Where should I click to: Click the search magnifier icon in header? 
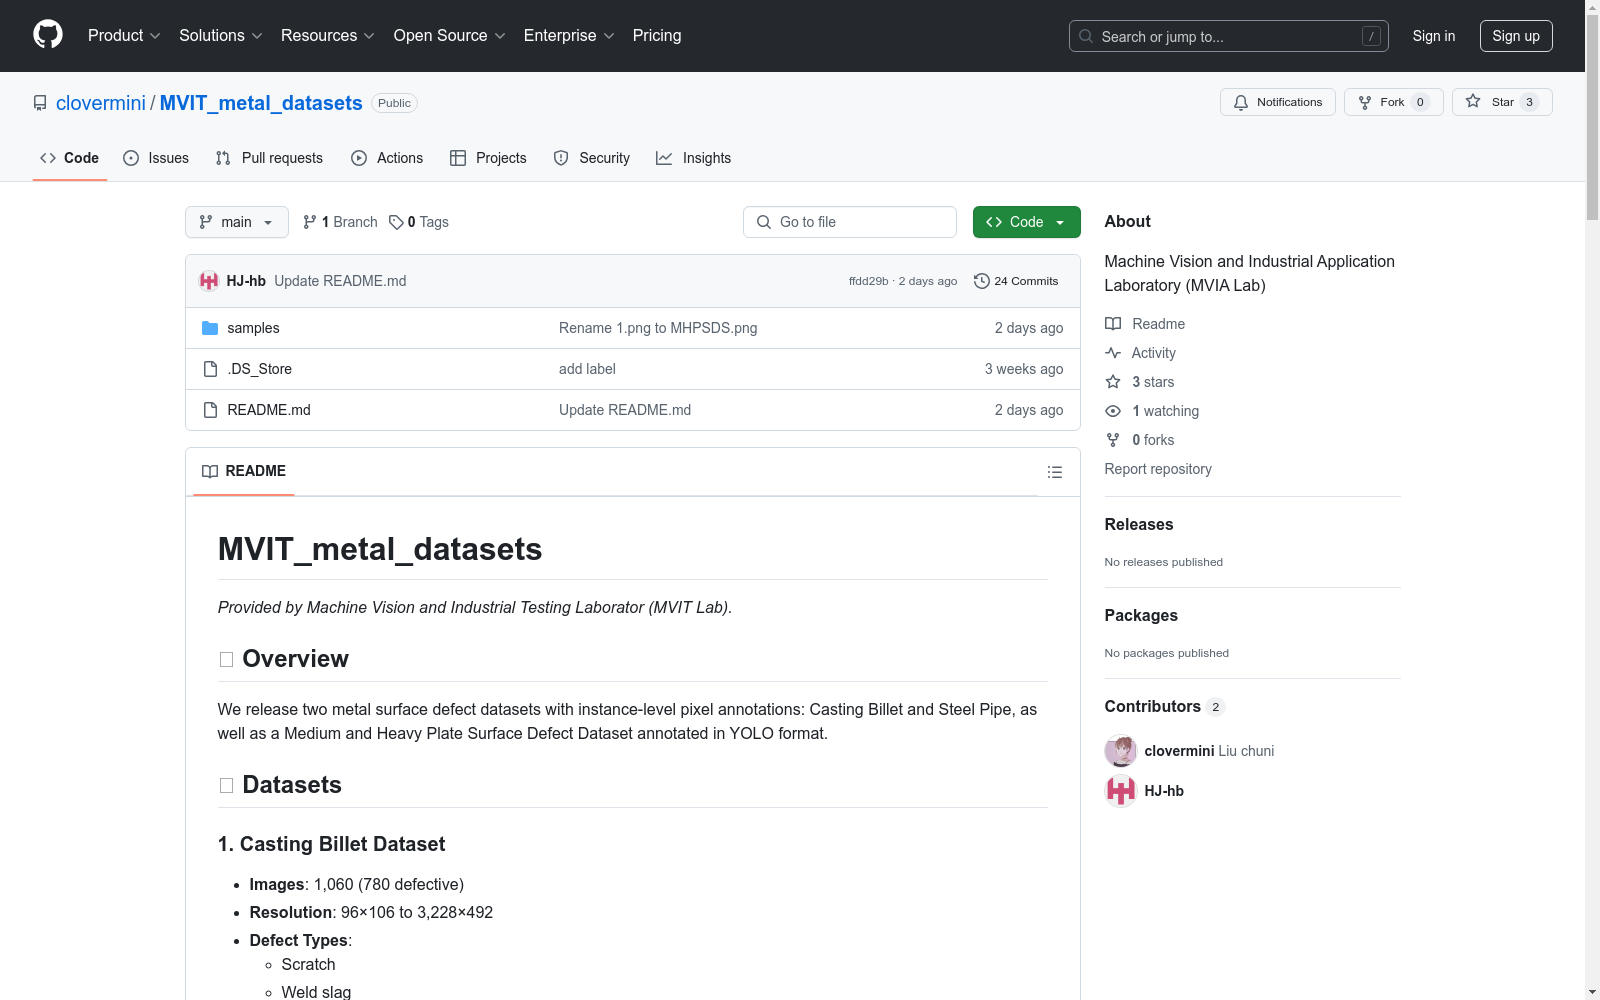coord(1086,36)
